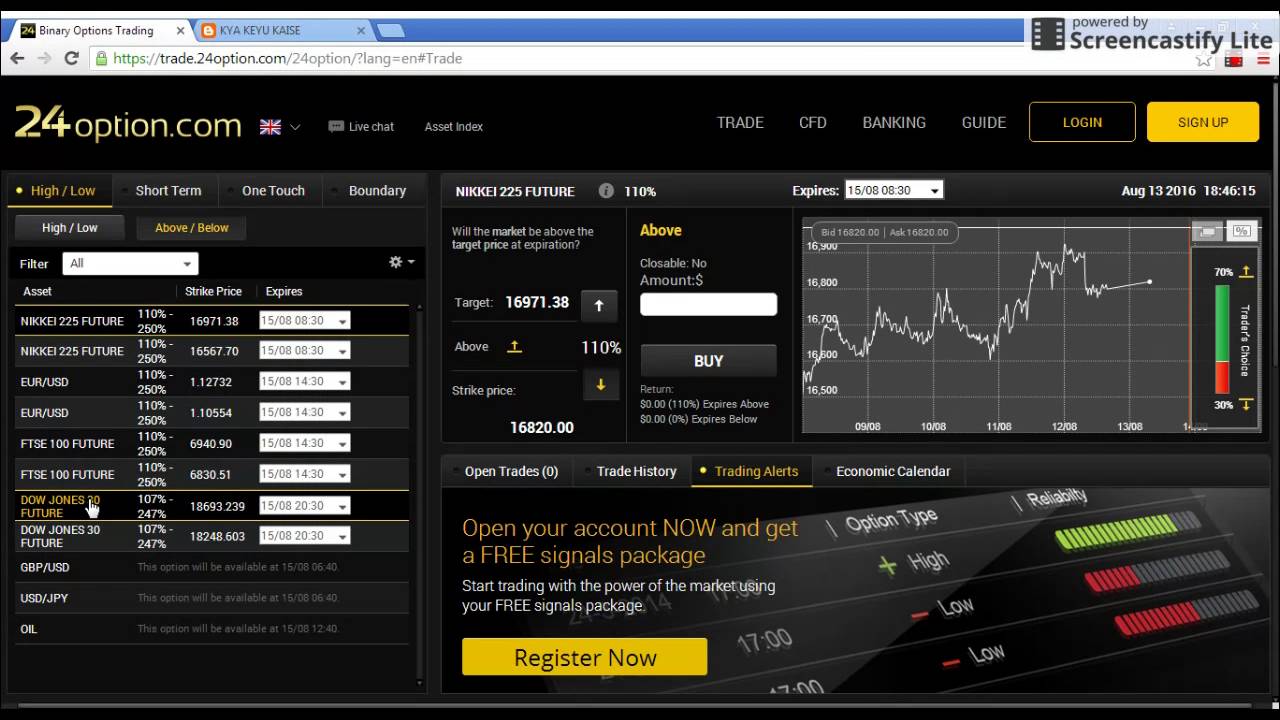
Task: Click the yellow Above arrow icon
Action: coord(514,346)
